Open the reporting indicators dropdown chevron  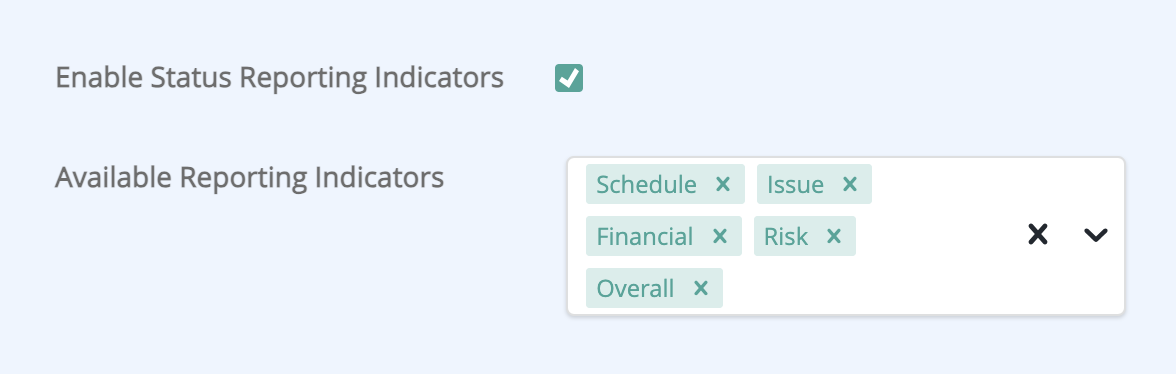coord(1096,235)
